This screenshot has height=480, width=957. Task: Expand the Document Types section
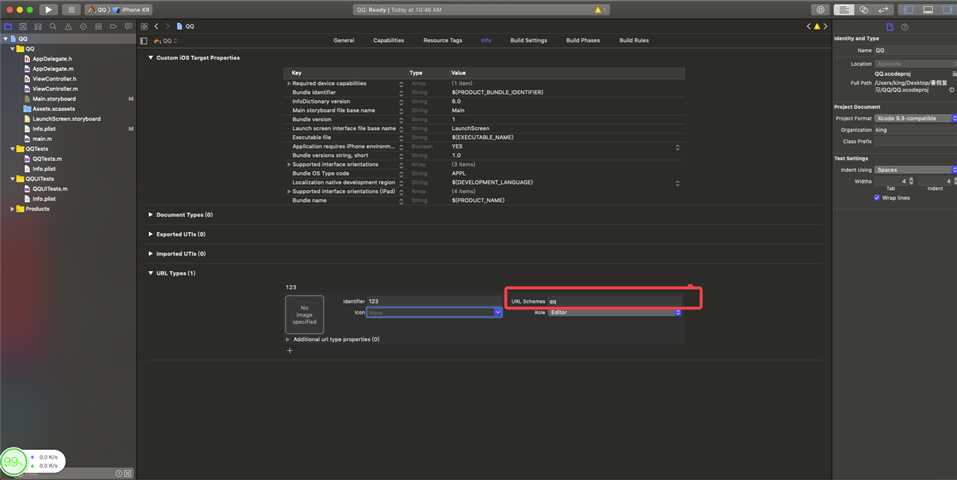pos(151,215)
